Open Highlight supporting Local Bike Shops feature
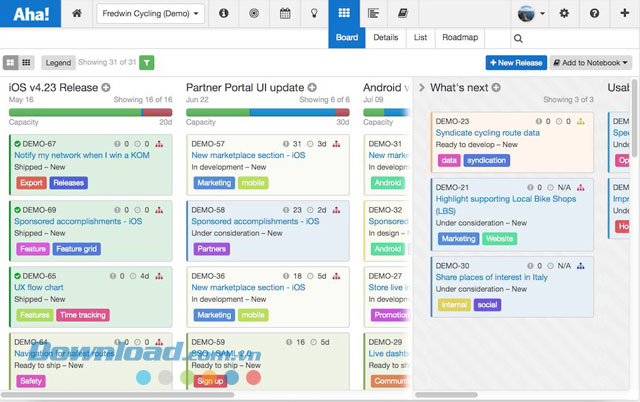The height and width of the screenshot is (402, 640). (506, 205)
